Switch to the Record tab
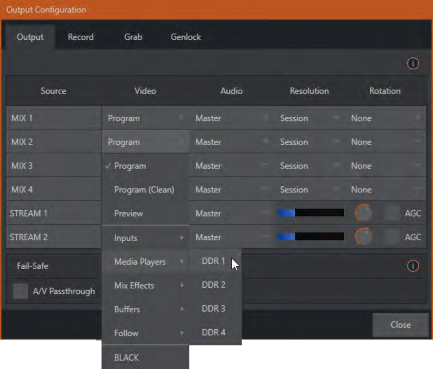Image resolution: width=433 pixels, height=369 pixels. pos(81,37)
